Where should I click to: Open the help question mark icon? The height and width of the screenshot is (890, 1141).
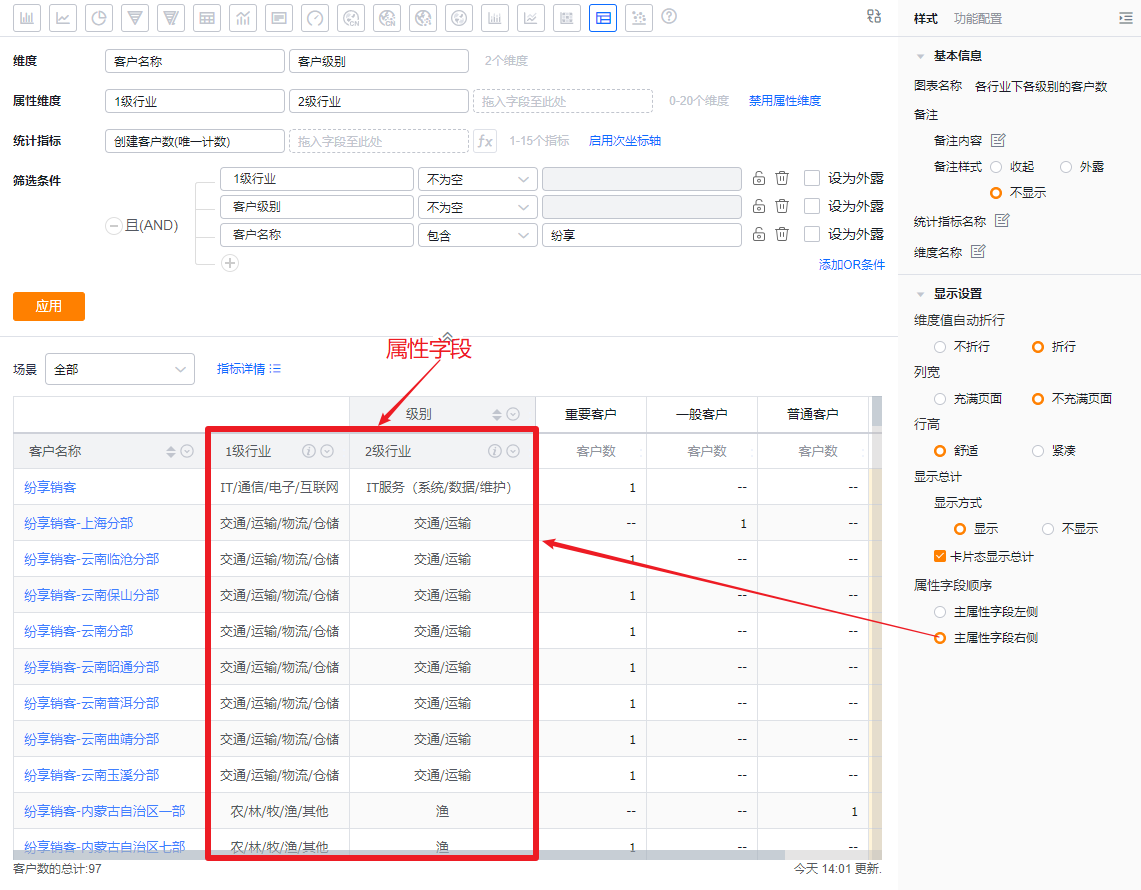click(669, 17)
